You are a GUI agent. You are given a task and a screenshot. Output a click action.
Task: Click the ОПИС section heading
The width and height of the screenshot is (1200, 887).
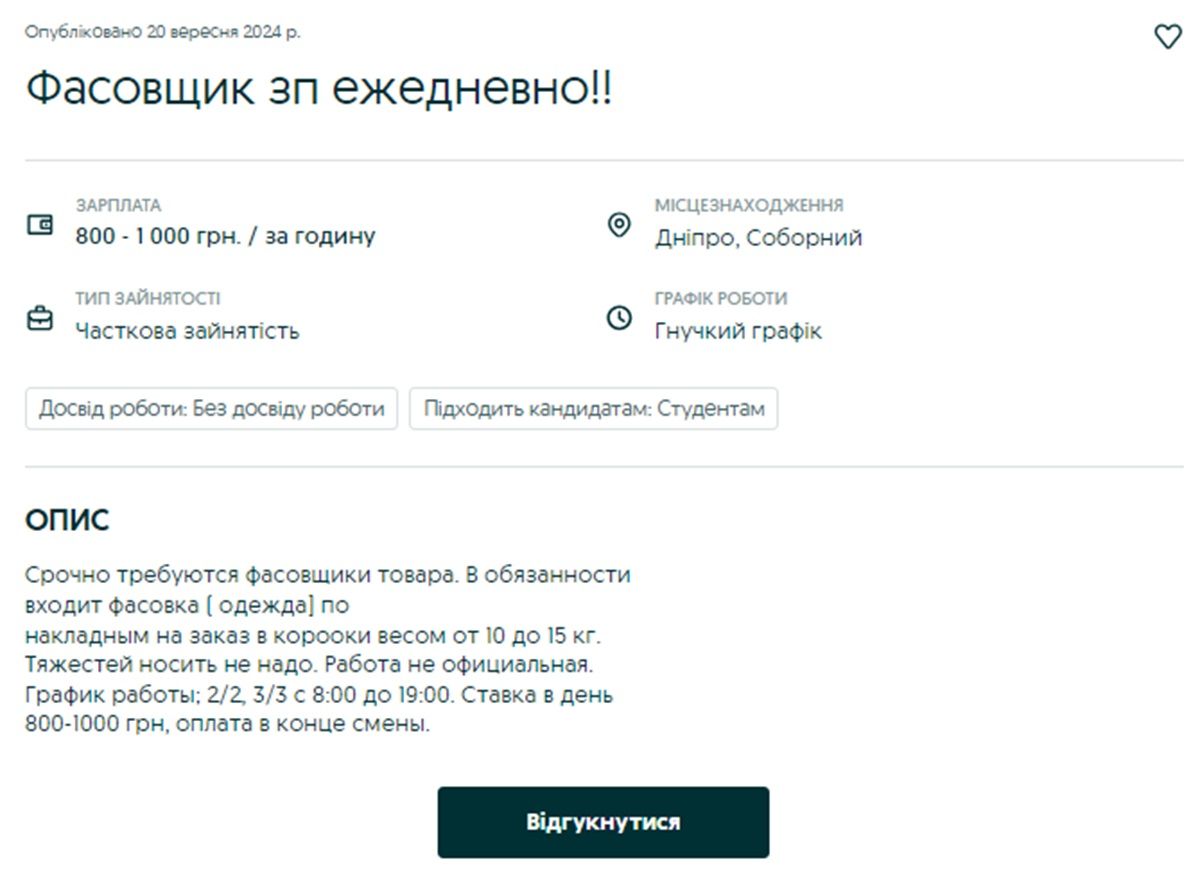coord(67,521)
